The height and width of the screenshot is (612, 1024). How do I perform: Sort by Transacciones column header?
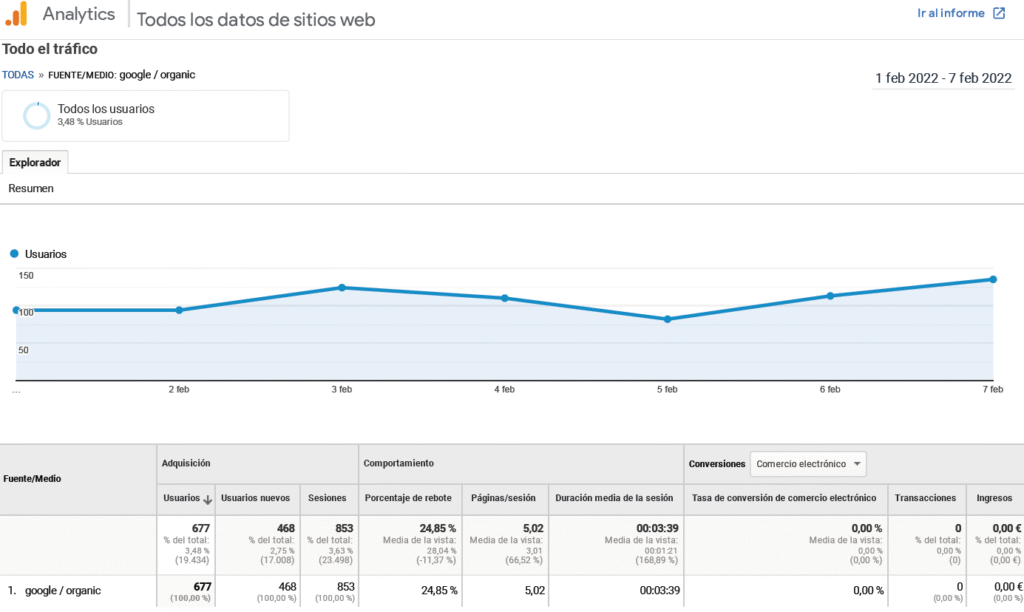point(925,498)
